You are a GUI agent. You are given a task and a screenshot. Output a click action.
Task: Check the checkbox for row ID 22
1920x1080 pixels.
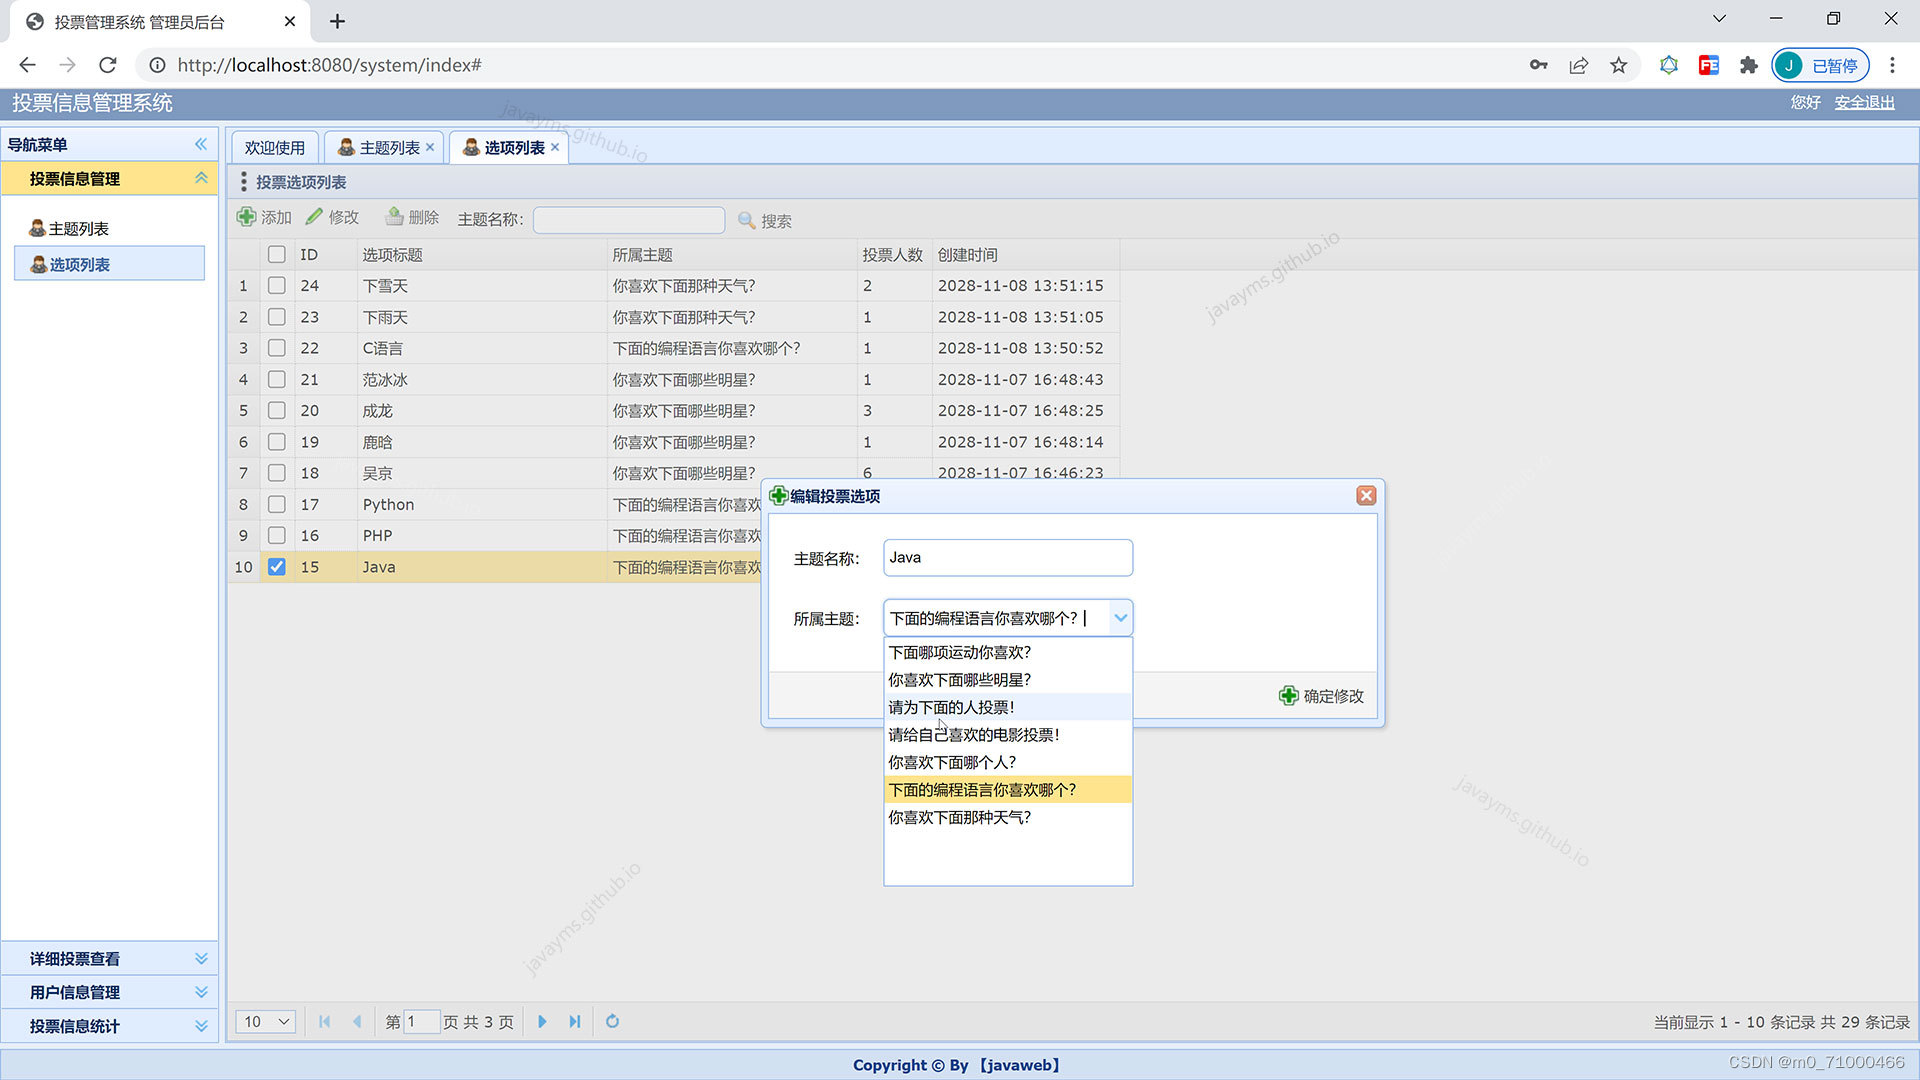(x=277, y=348)
